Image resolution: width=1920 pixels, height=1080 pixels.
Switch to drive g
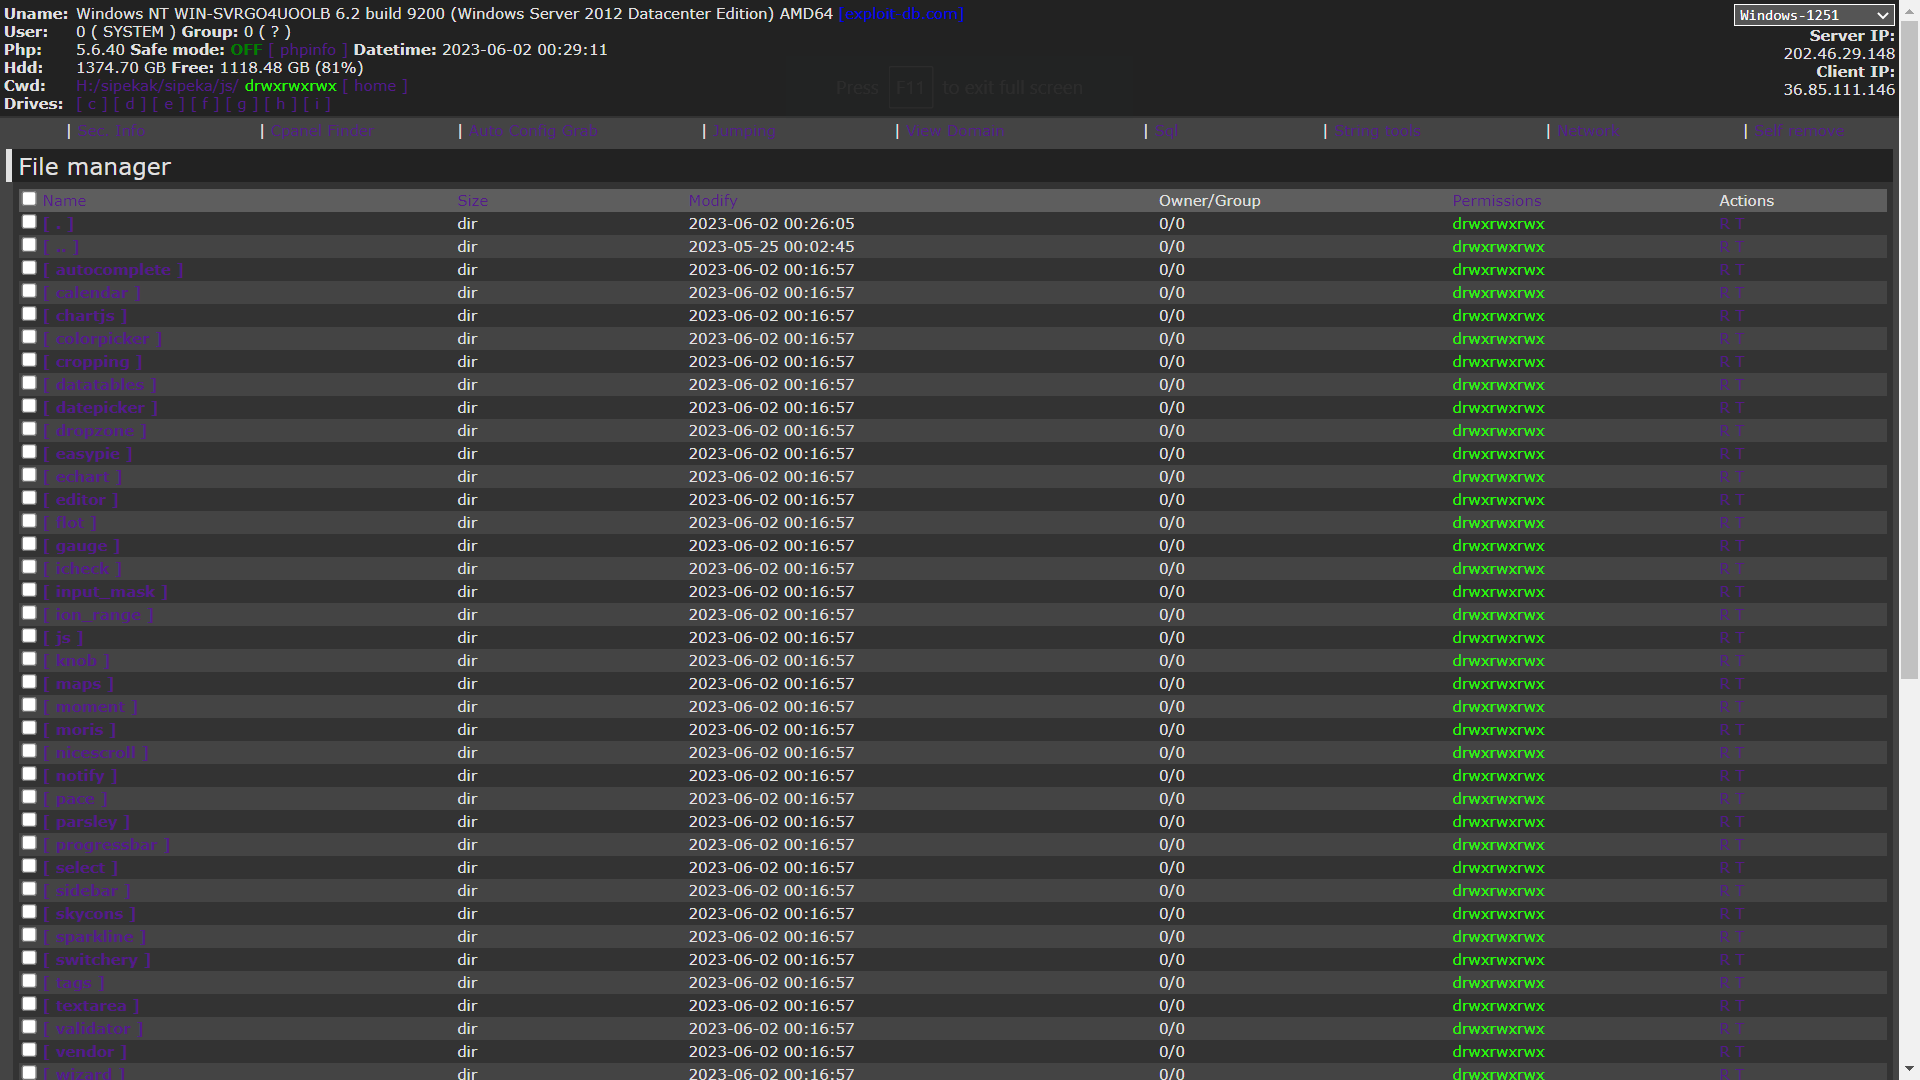pos(242,104)
